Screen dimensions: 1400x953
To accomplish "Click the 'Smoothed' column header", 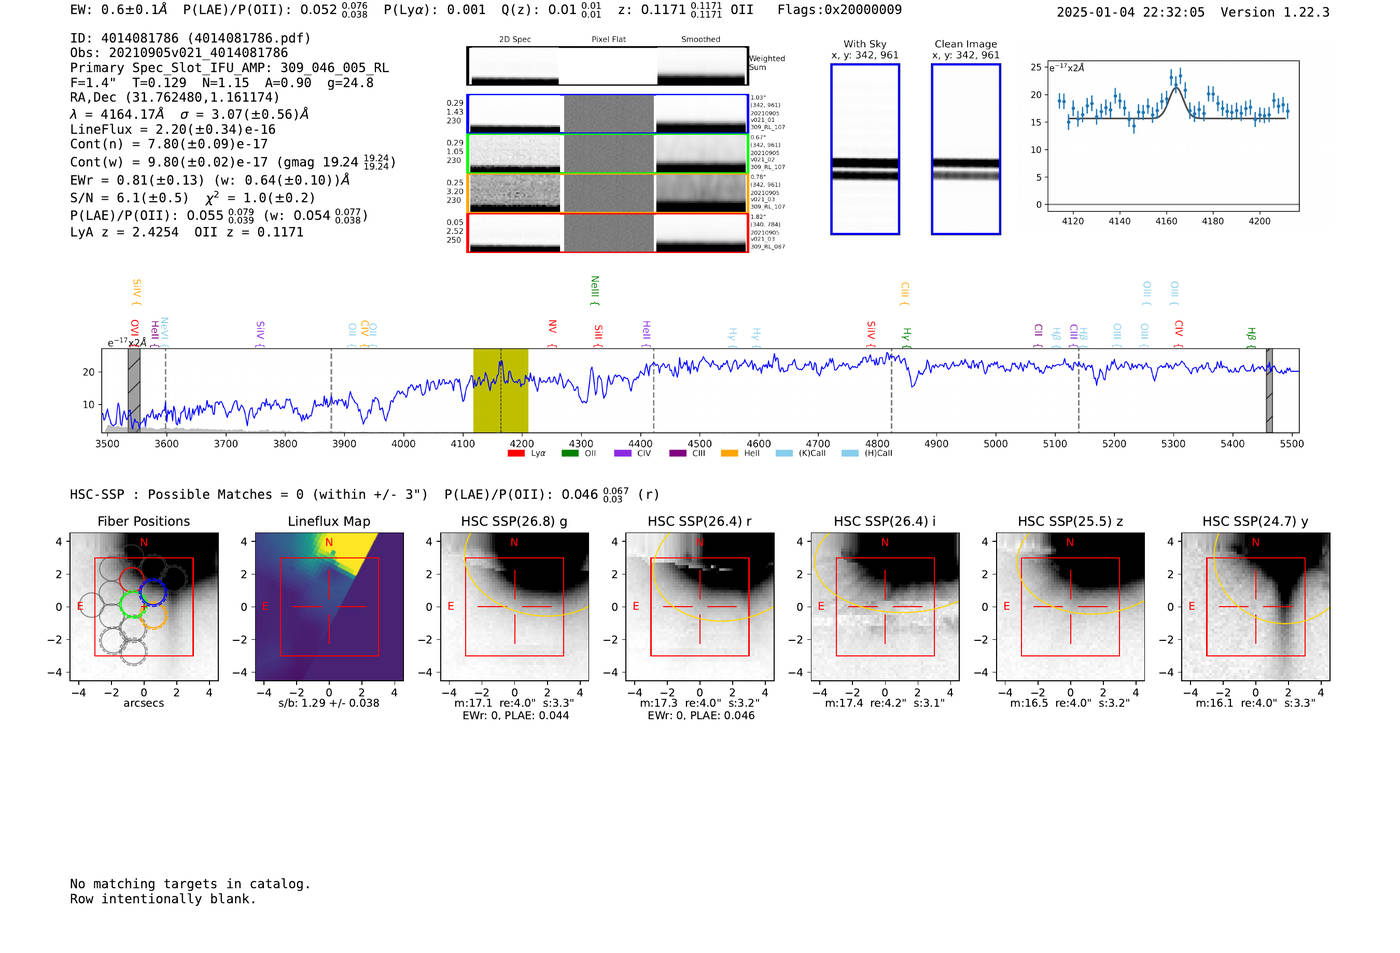I will [x=700, y=40].
